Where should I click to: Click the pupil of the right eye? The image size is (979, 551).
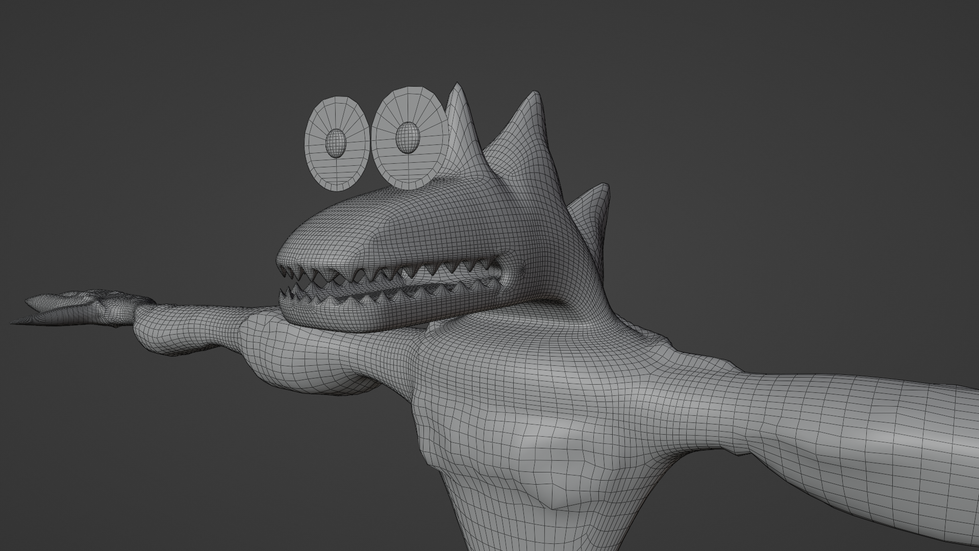click(x=408, y=137)
